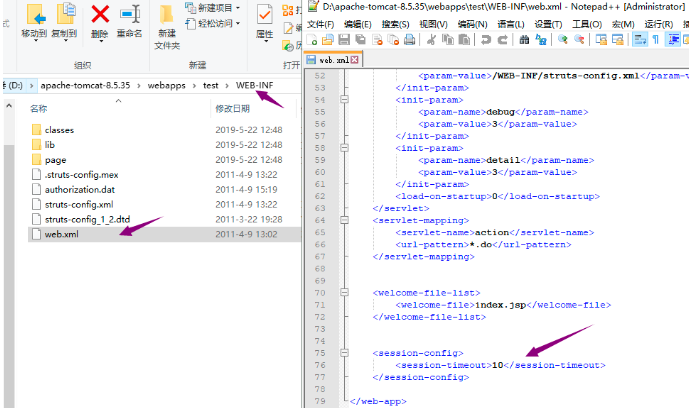Create a new document in Notepad++ toolbar
689x408 pixels.
(312, 40)
